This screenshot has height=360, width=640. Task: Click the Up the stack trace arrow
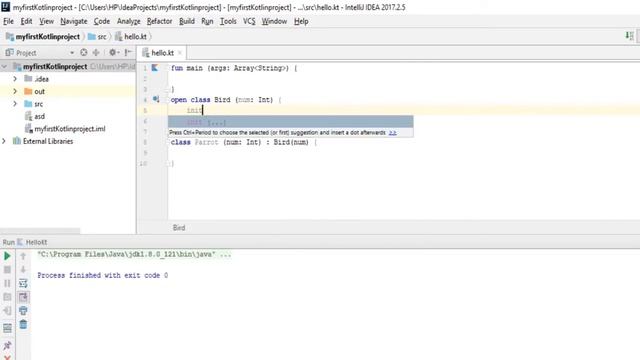[23, 256]
